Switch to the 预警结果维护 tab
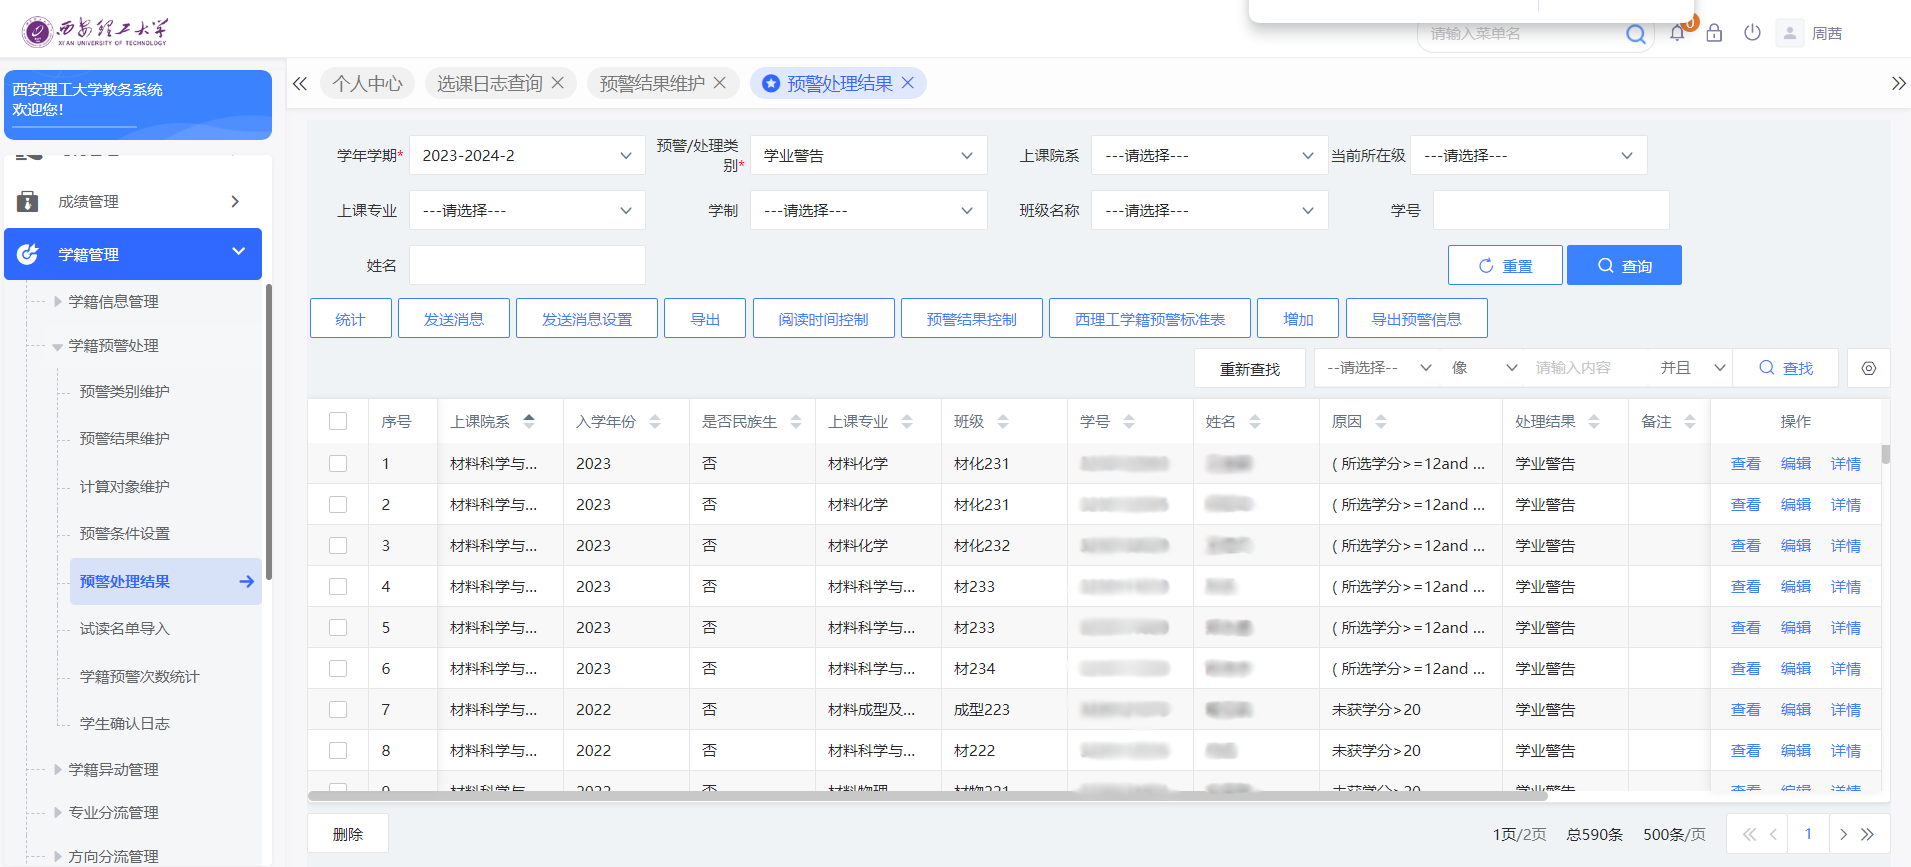The width and height of the screenshot is (1911, 867). point(651,83)
